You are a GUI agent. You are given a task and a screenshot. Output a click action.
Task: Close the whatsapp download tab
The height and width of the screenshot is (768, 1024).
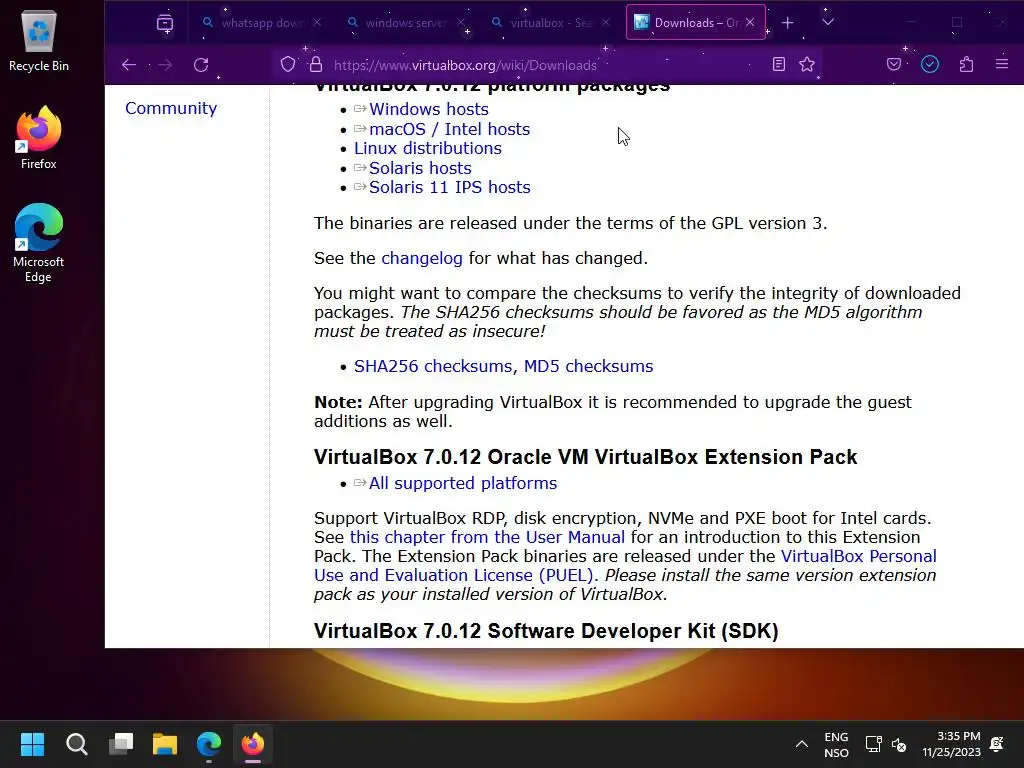click(x=317, y=22)
